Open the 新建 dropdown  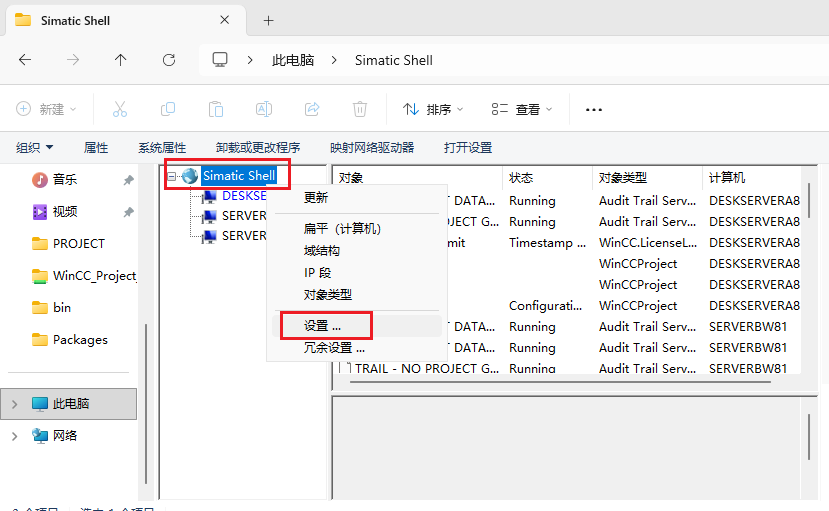tap(46, 109)
